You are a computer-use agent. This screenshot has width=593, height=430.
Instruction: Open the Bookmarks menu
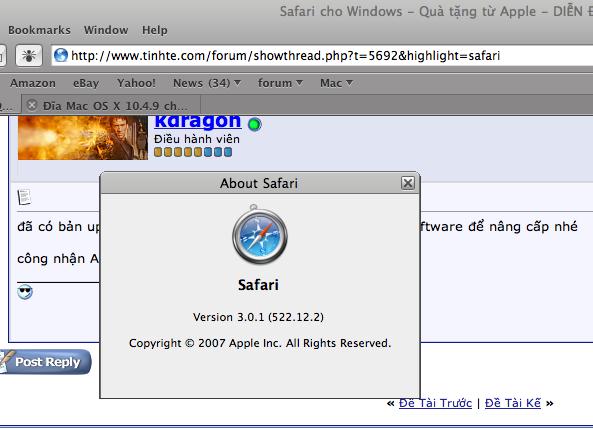click(39, 30)
